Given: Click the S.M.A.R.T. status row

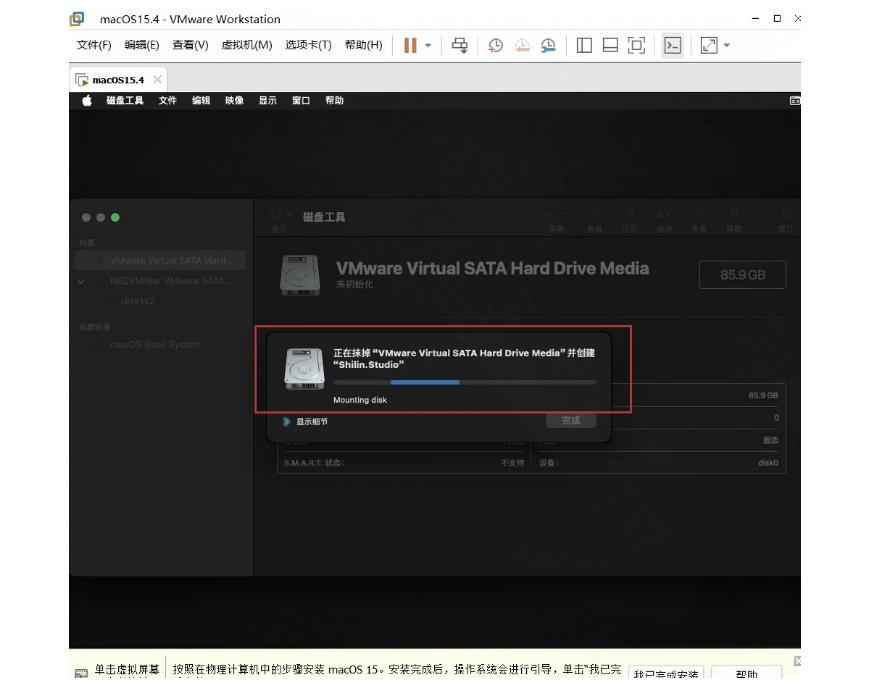Looking at the screenshot, I should pos(404,463).
